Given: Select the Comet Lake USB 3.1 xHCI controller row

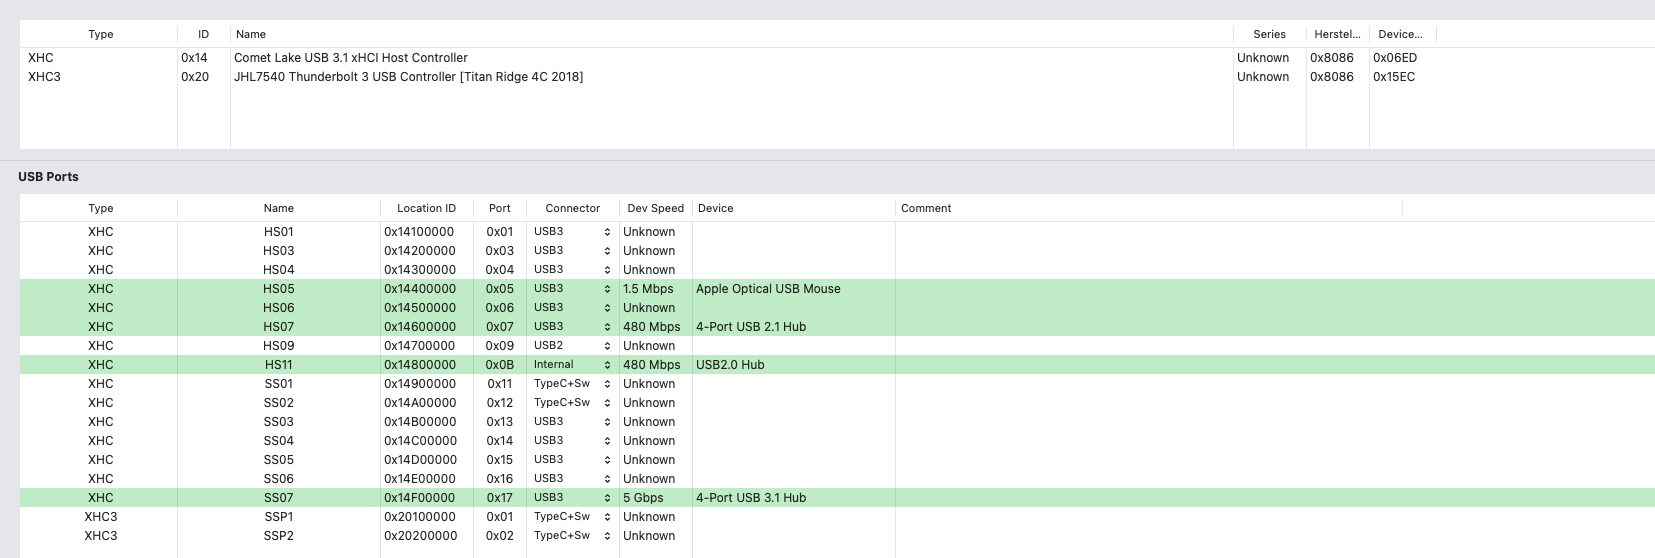Looking at the screenshot, I should point(350,58).
